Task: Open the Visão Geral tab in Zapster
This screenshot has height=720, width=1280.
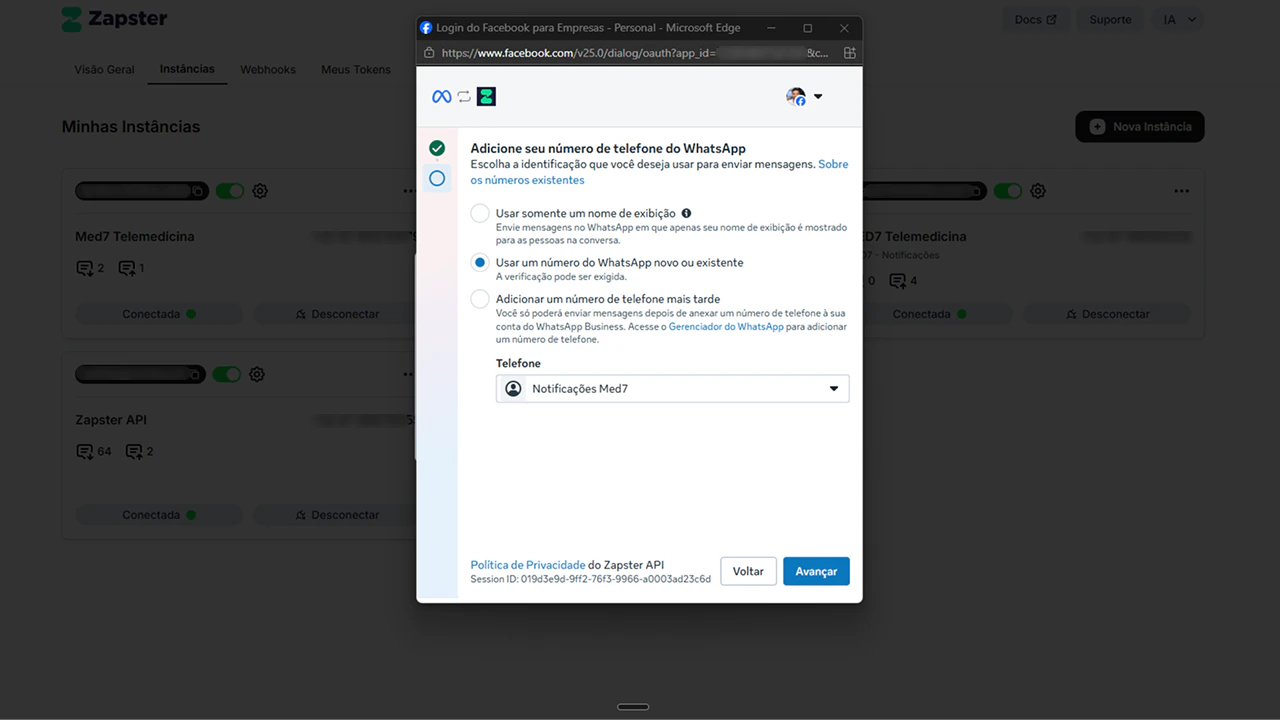Action: coord(104,70)
